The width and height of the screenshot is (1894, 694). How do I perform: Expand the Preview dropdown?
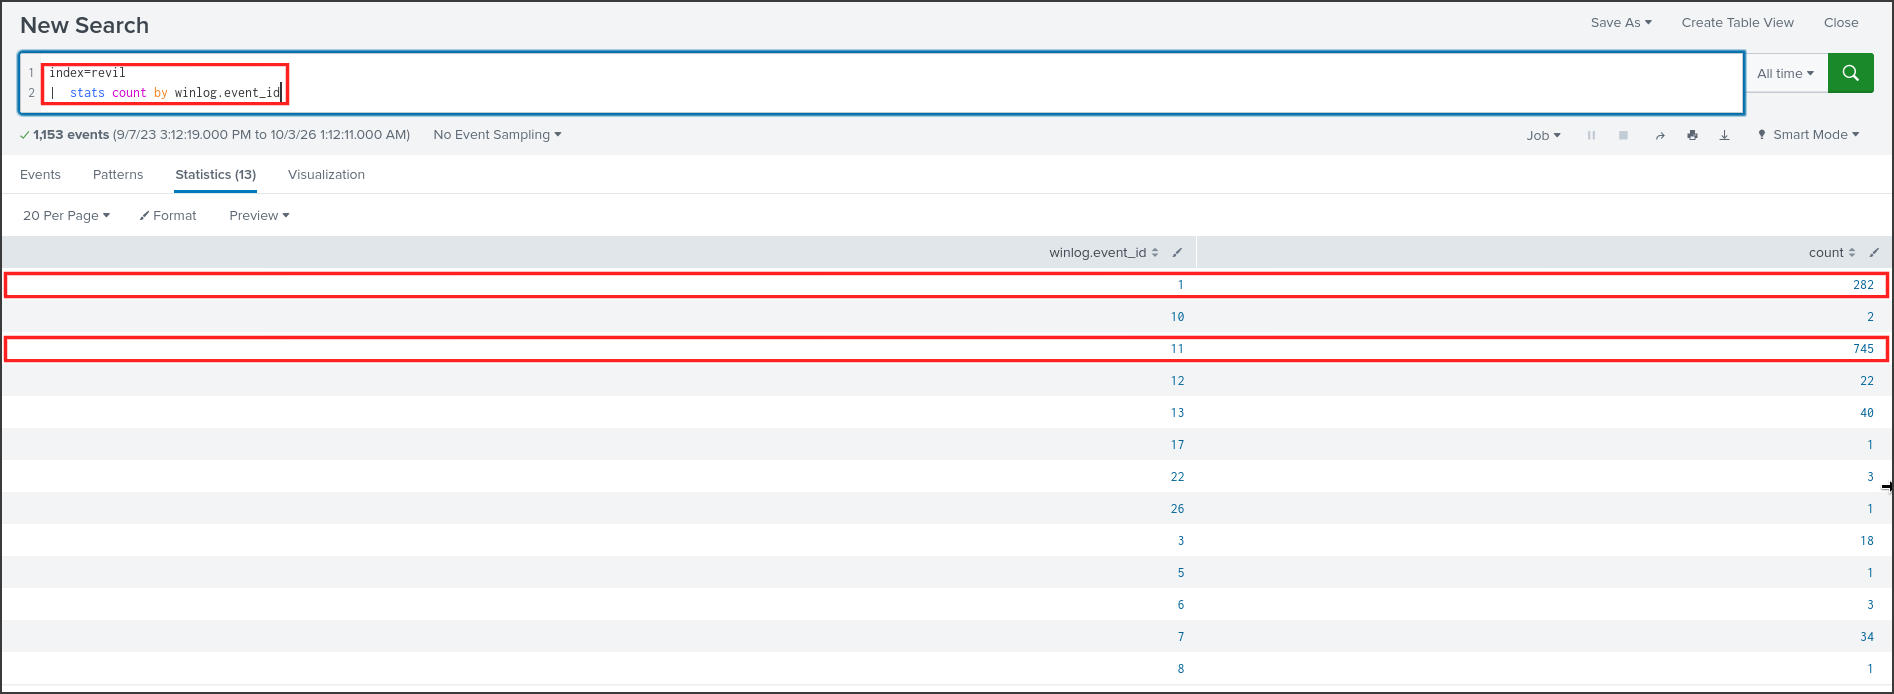(259, 216)
